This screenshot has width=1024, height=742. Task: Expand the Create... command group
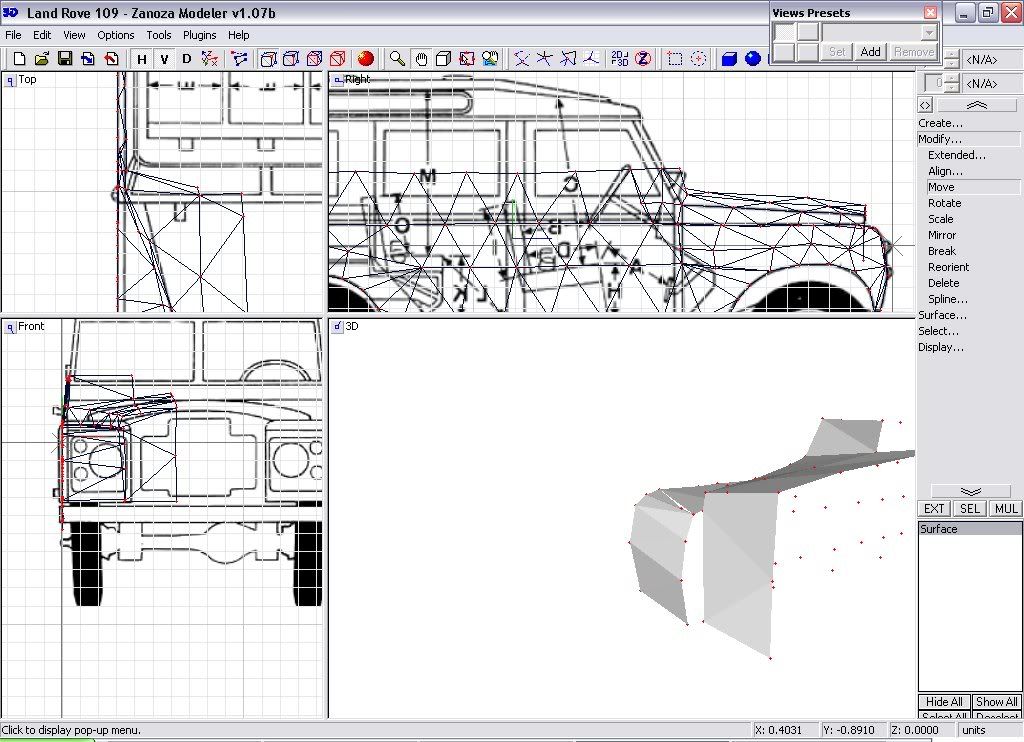[941, 123]
